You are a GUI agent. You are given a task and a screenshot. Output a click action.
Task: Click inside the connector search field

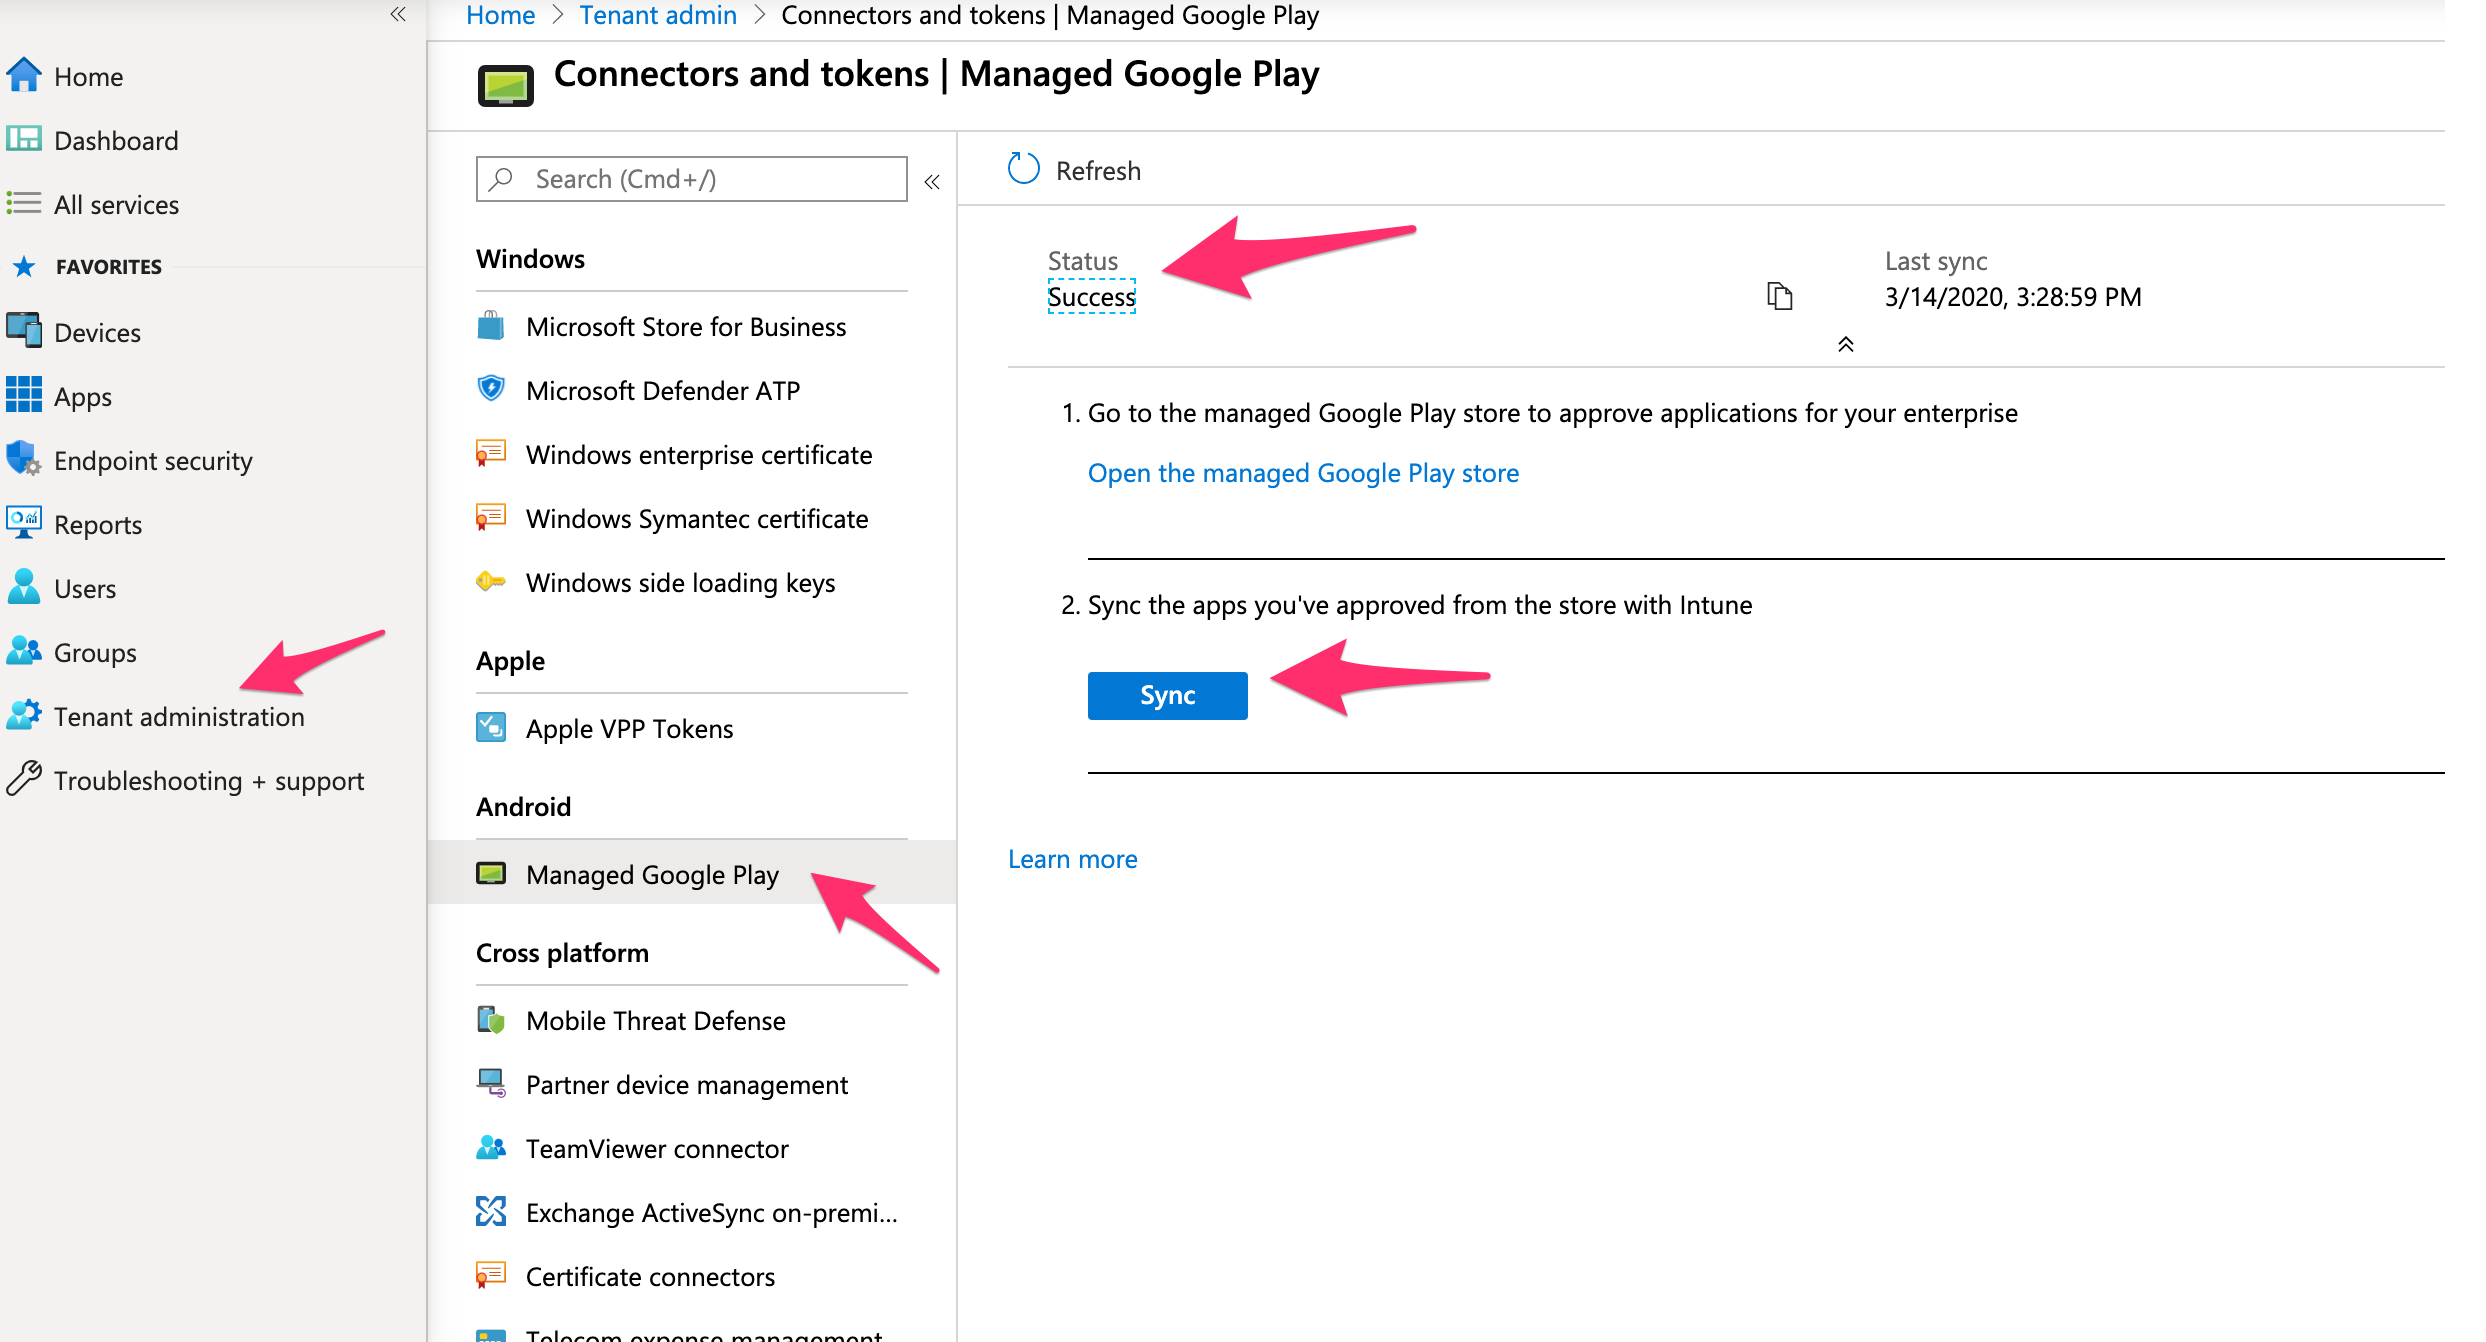coord(690,178)
